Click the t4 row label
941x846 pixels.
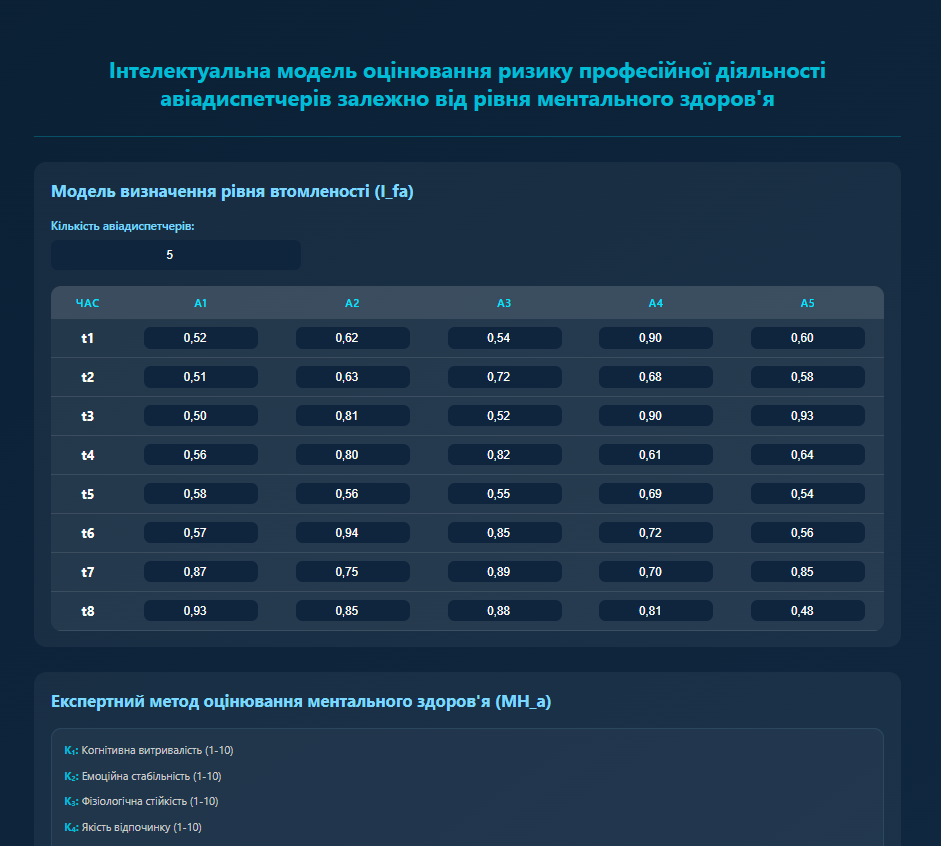[x=88, y=455]
